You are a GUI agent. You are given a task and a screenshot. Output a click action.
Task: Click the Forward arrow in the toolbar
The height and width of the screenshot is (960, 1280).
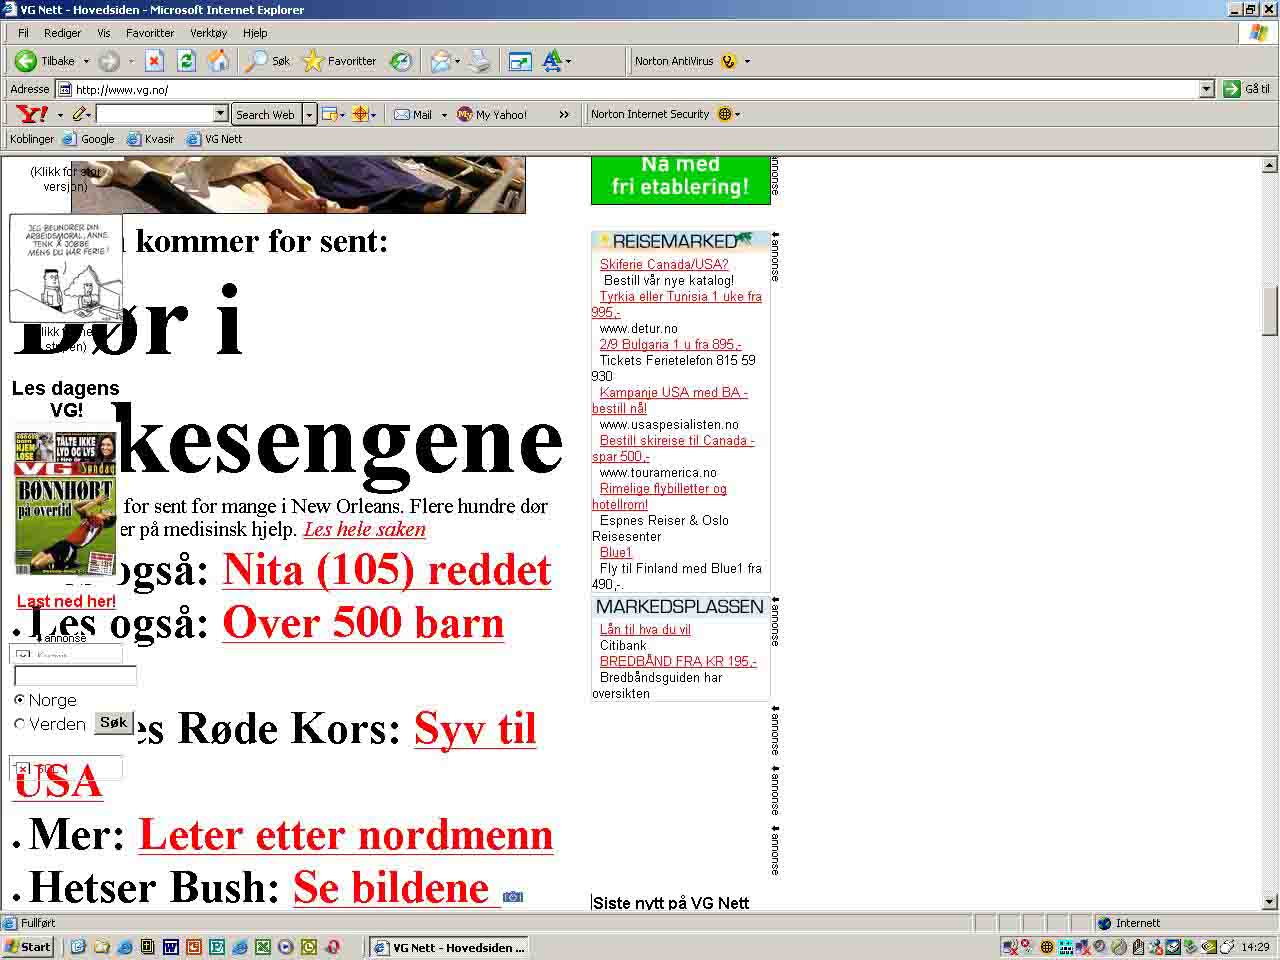click(x=108, y=61)
